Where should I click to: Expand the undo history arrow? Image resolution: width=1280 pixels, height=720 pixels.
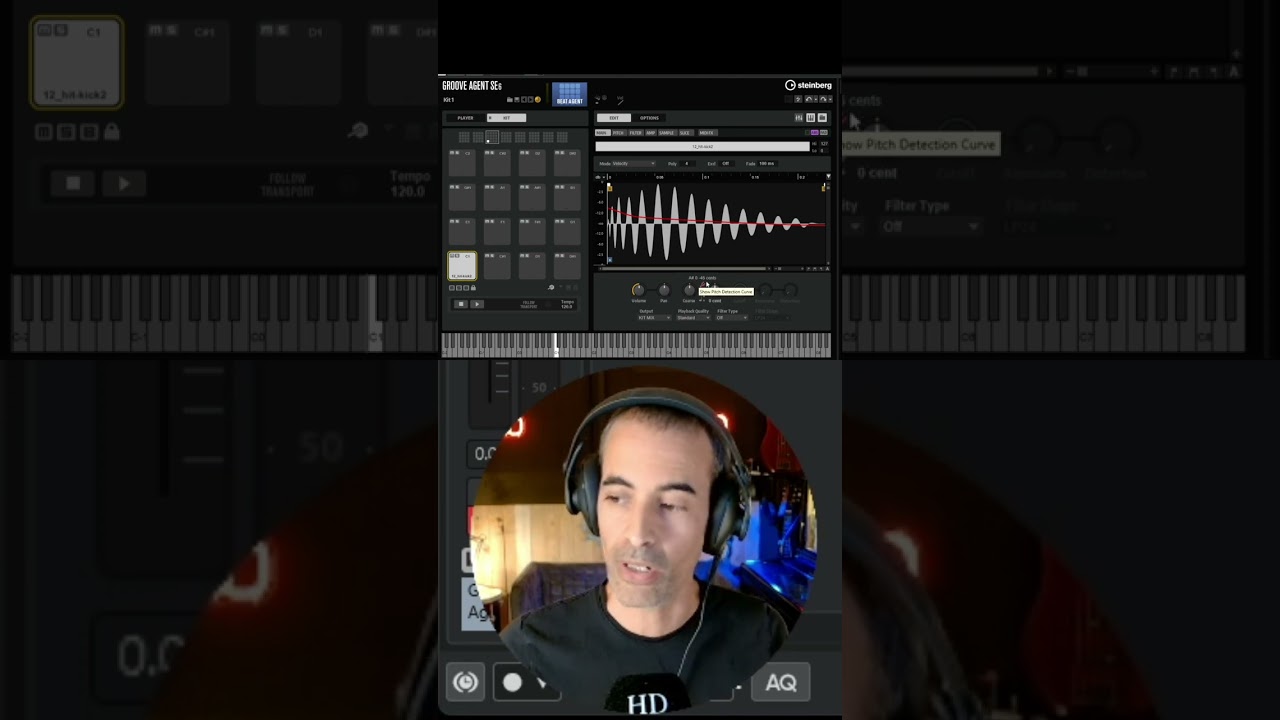816,99
